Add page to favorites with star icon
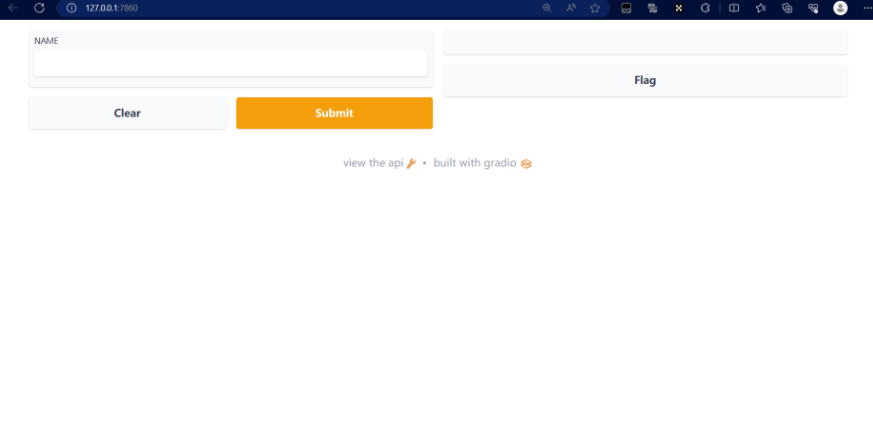The image size is (873, 440). pyautogui.click(x=595, y=8)
